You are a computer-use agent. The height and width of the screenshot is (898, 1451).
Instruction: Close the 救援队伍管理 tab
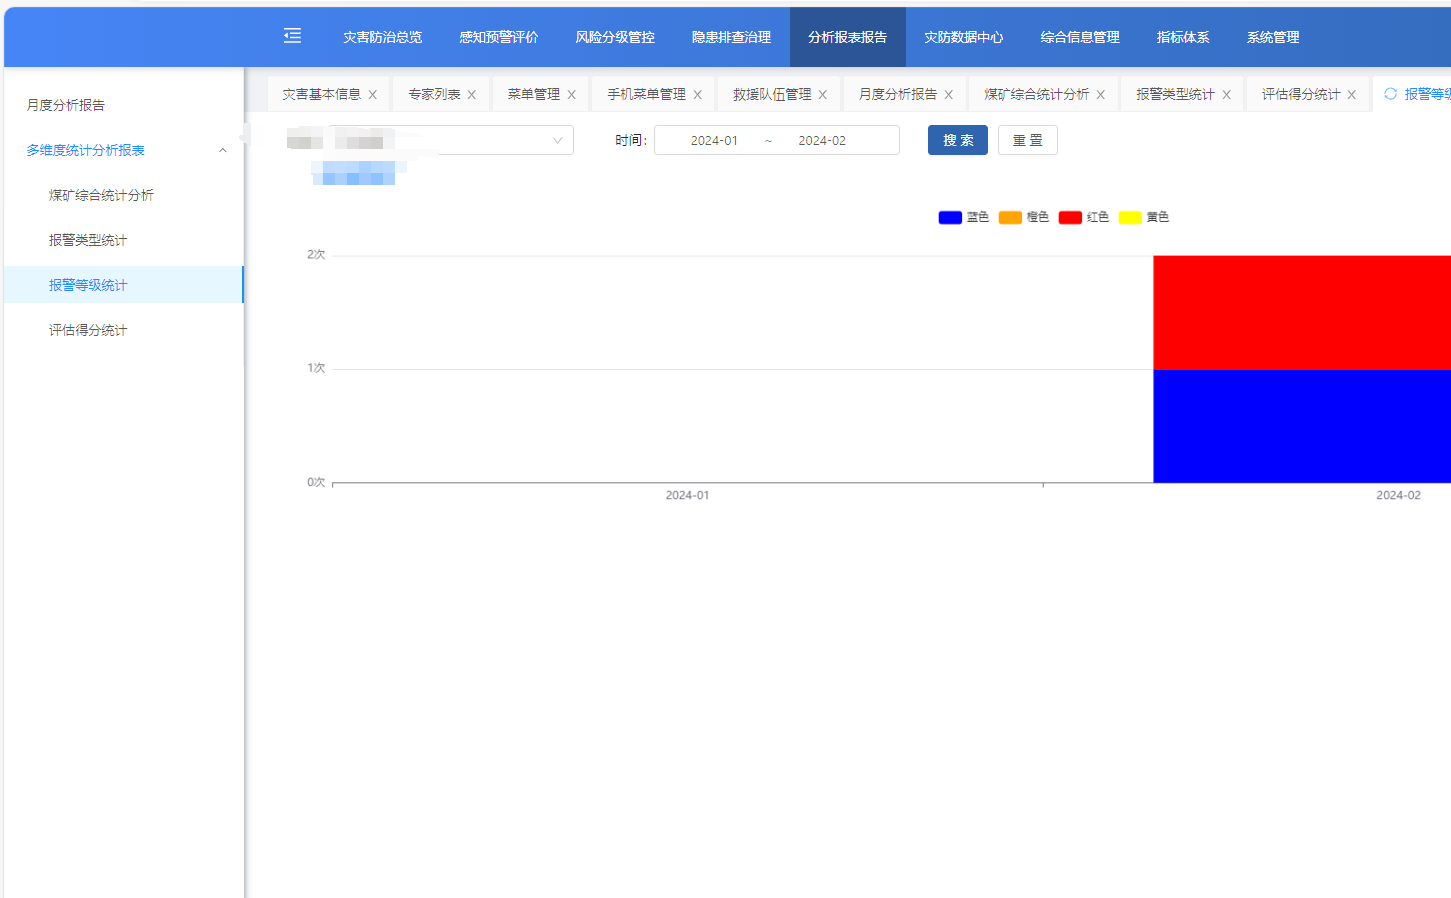point(823,95)
